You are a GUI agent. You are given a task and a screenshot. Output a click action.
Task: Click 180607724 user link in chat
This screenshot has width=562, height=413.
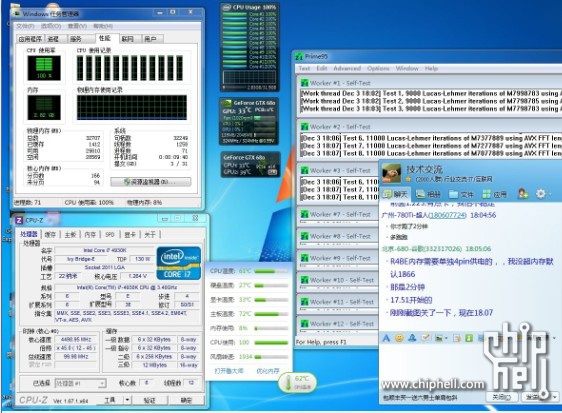tap(447, 215)
